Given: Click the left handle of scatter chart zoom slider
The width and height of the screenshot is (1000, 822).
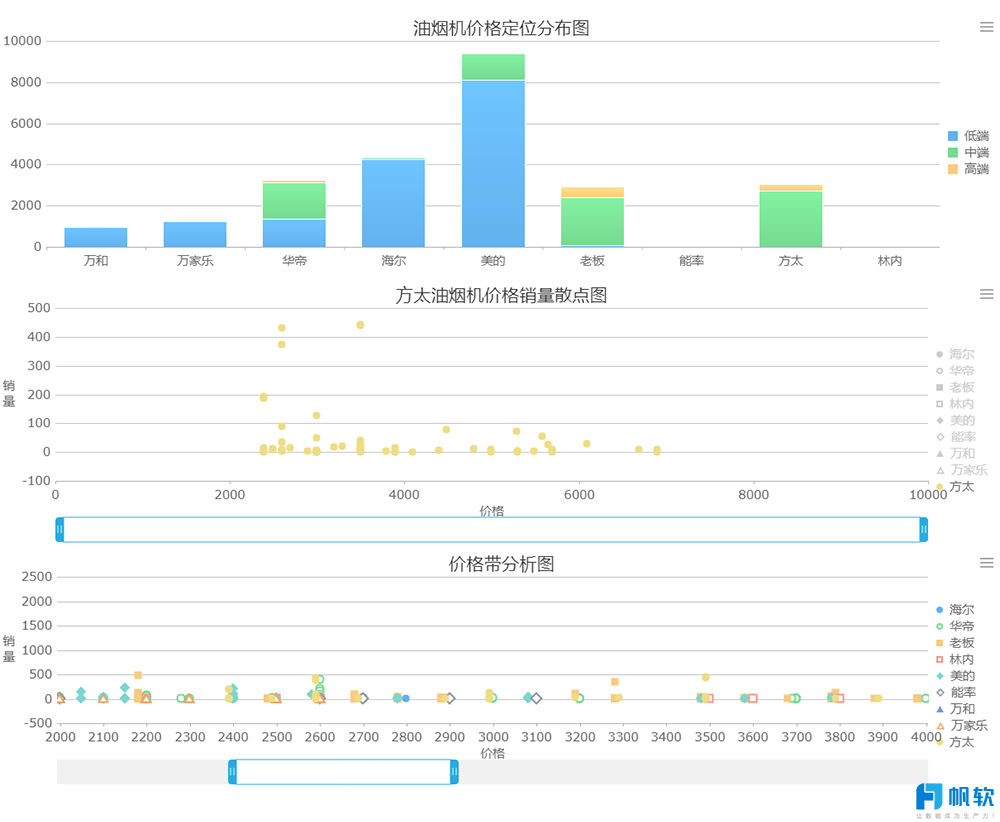Looking at the screenshot, I should (60, 530).
